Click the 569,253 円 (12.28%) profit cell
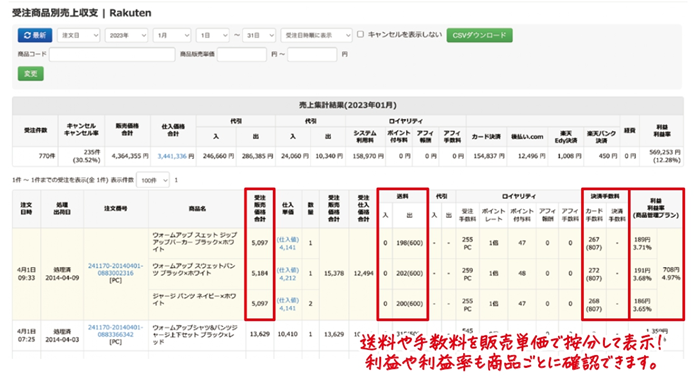 coord(662,156)
